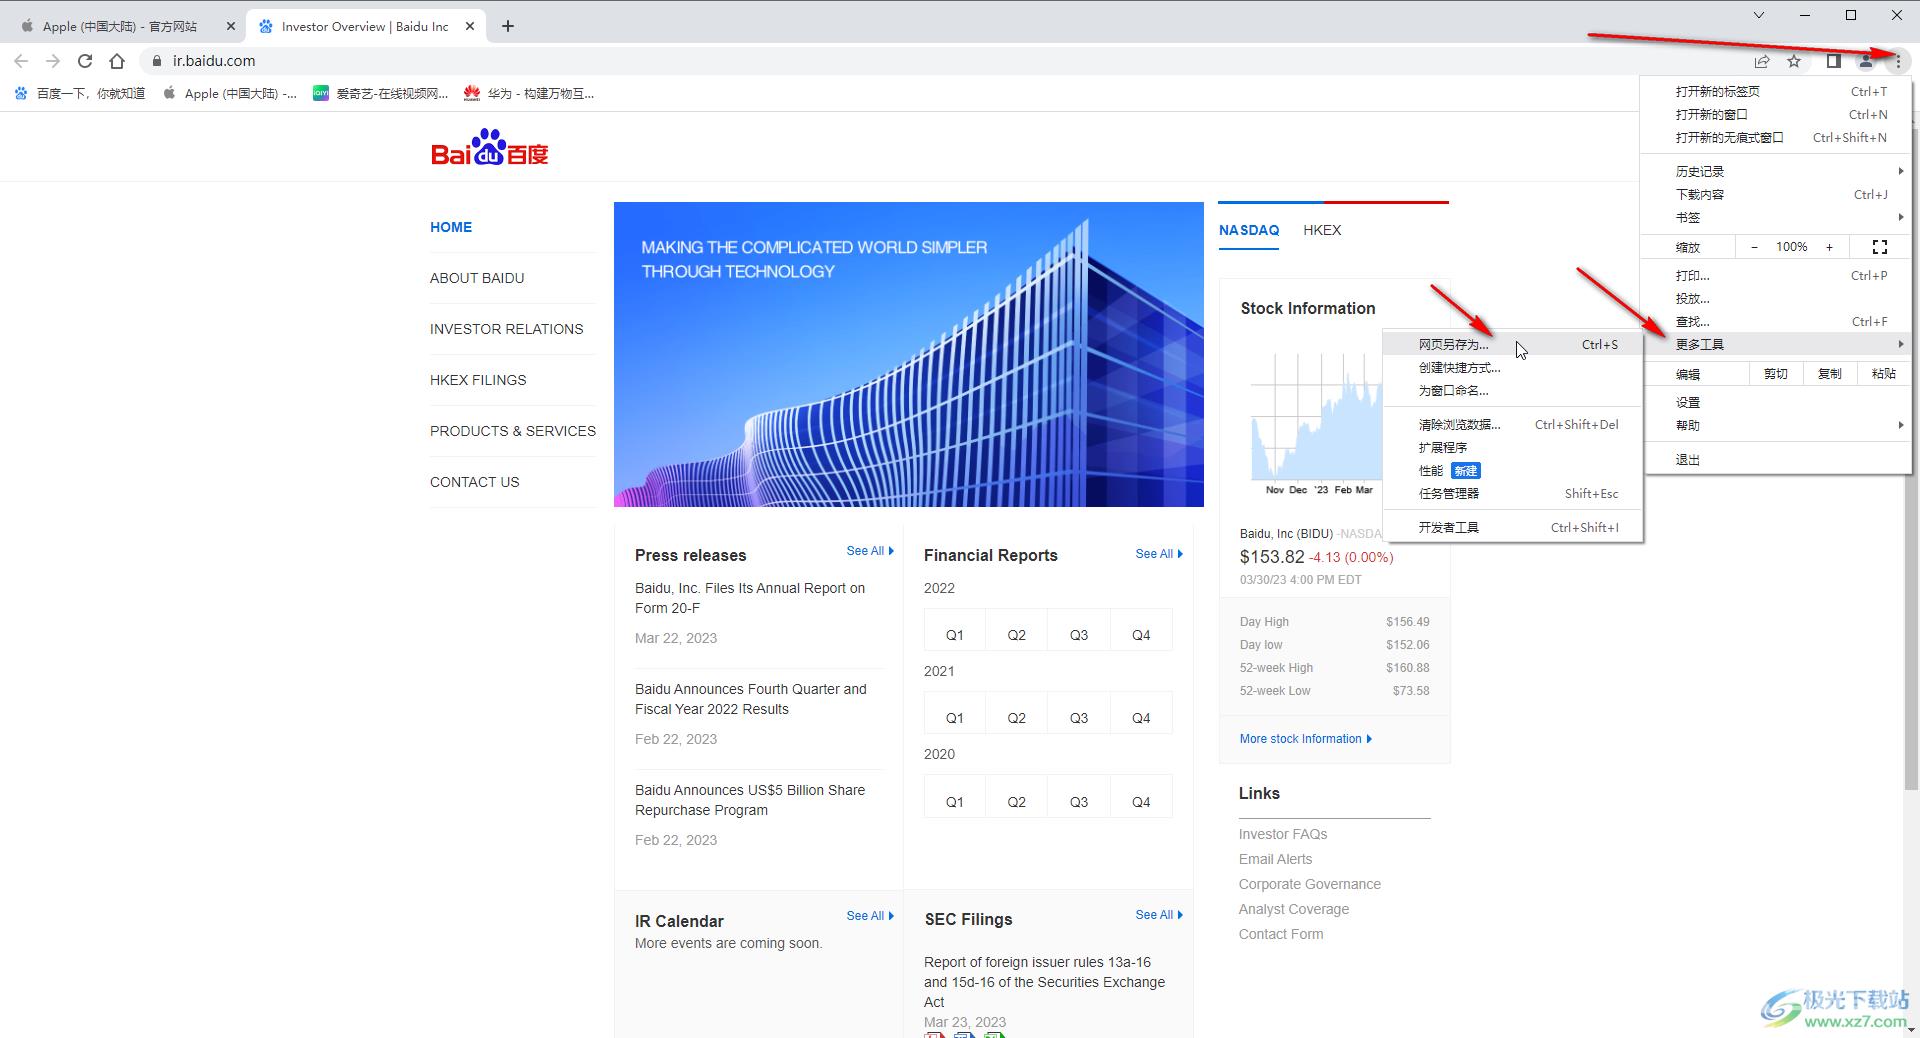
Task: Switch to the HKEX stock tab
Action: tap(1322, 230)
